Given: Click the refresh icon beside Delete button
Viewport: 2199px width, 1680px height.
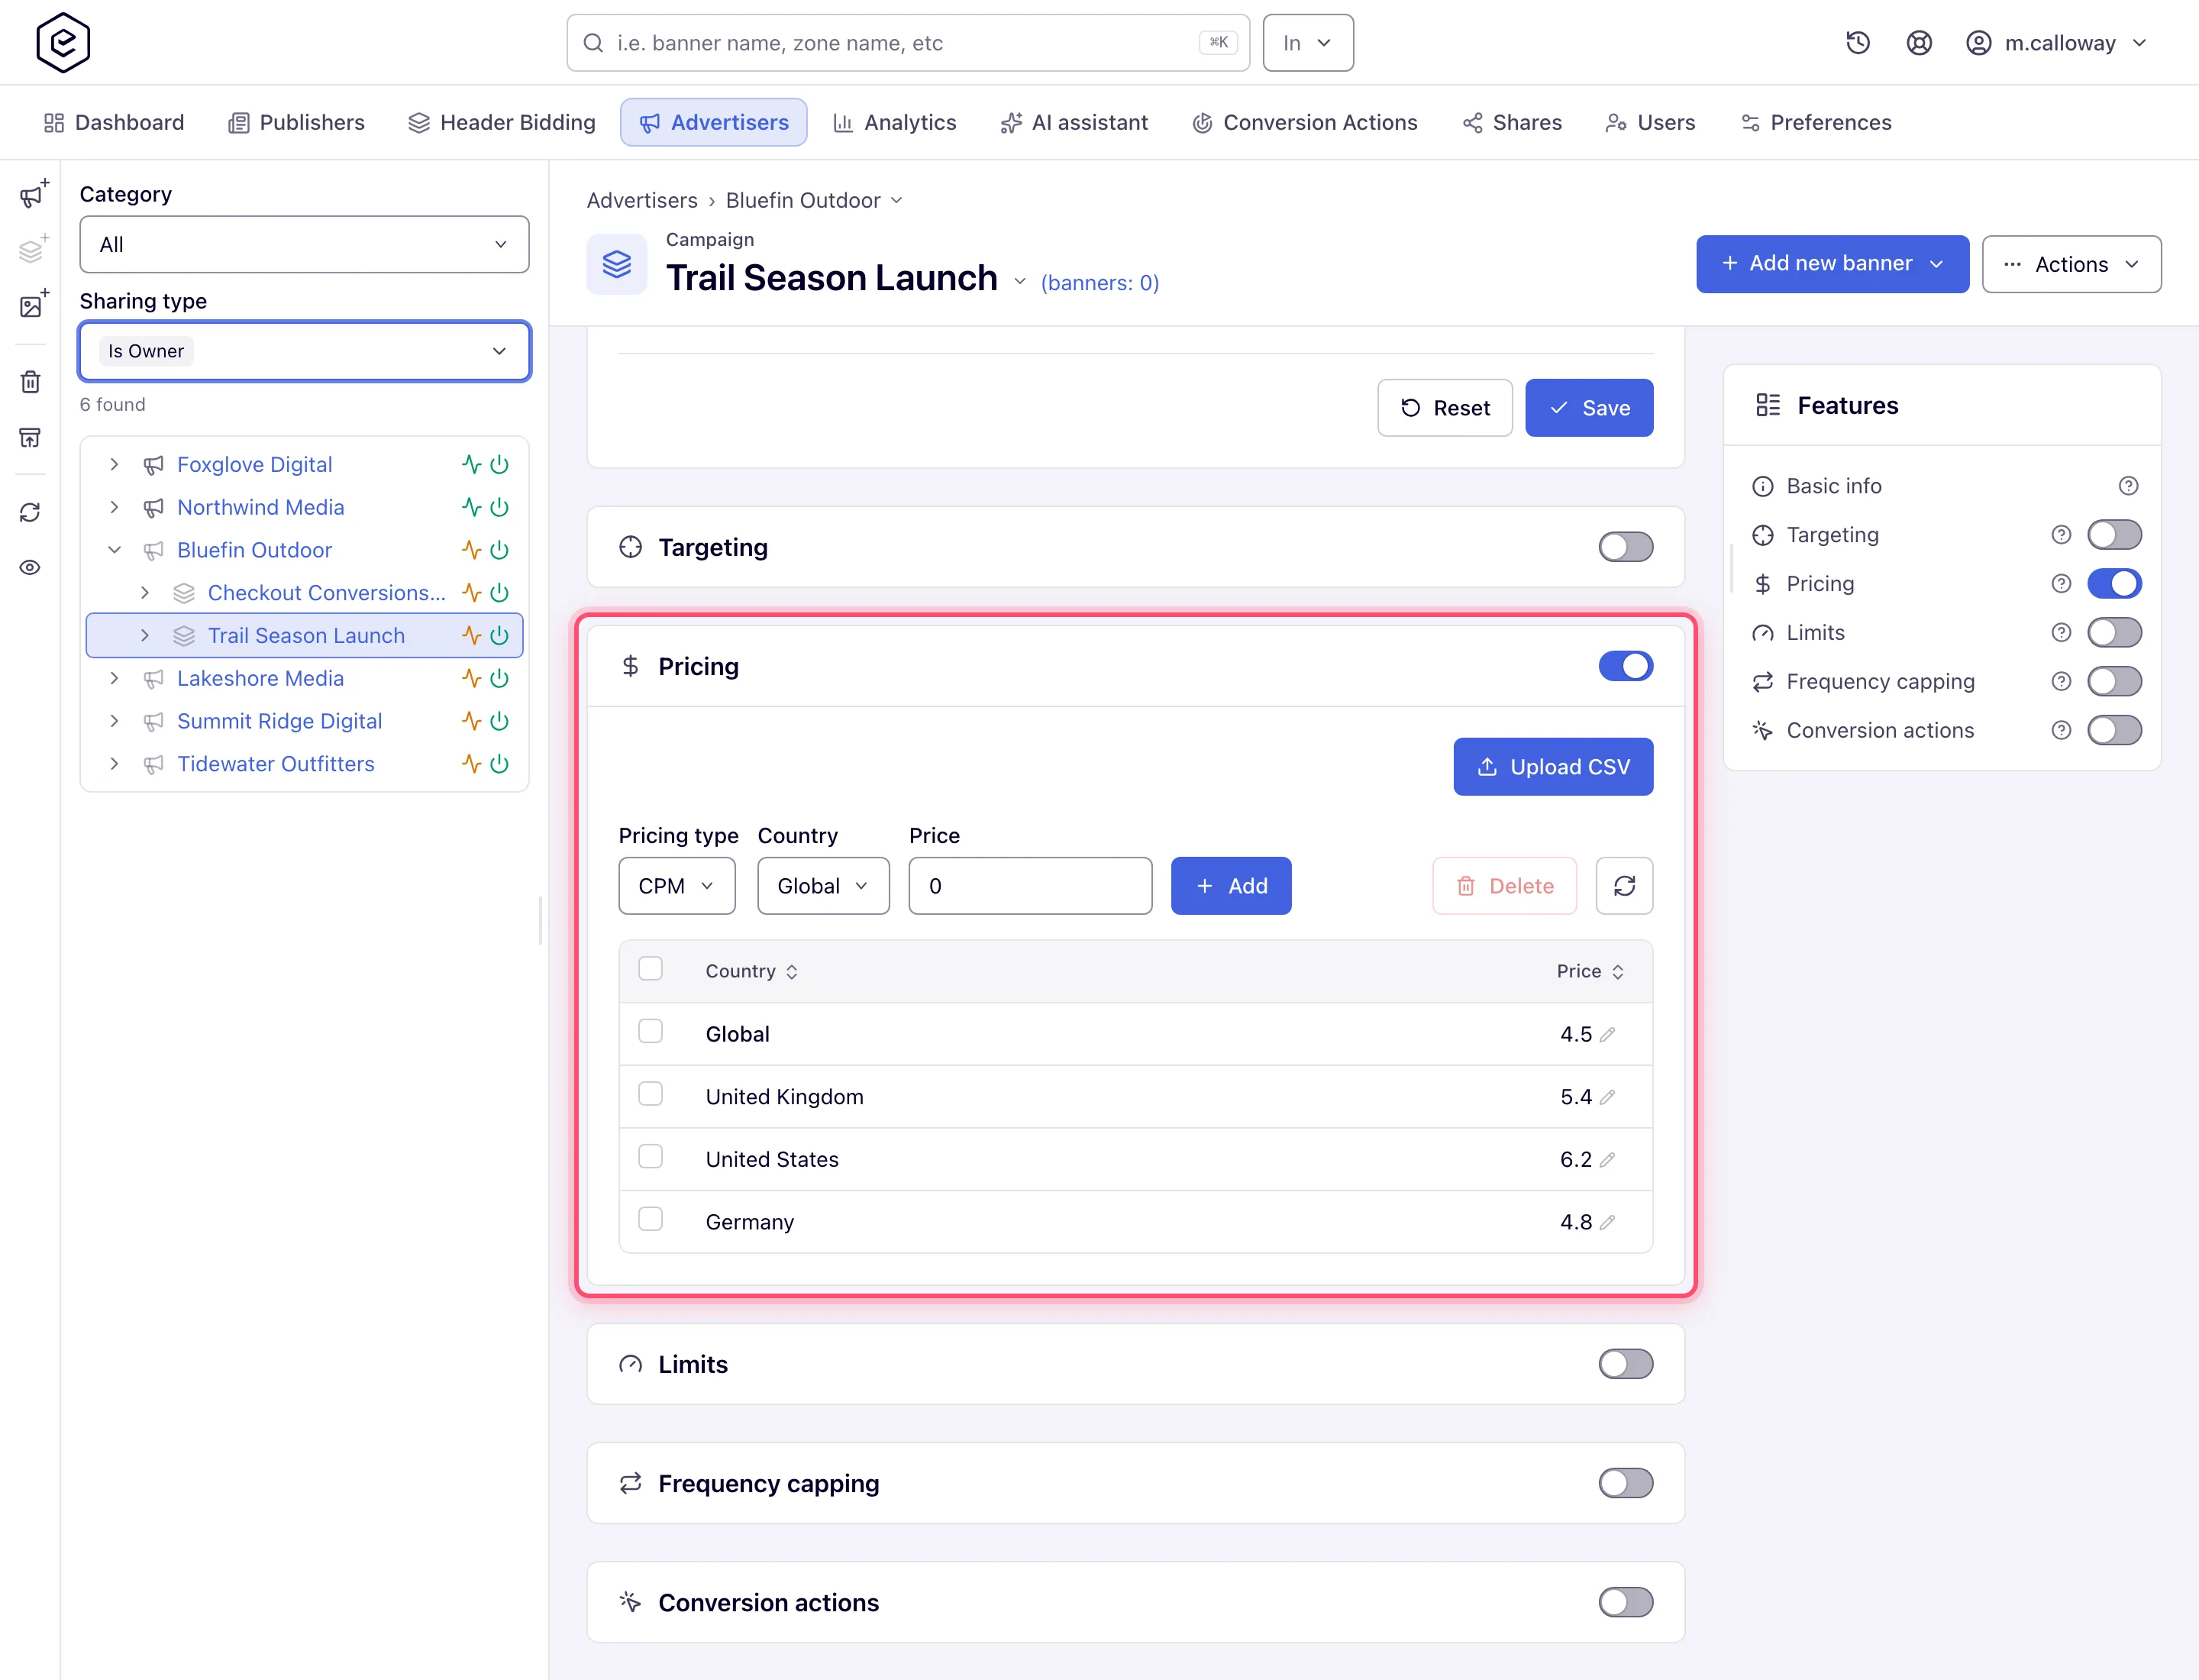Looking at the screenshot, I should coord(1624,886).
